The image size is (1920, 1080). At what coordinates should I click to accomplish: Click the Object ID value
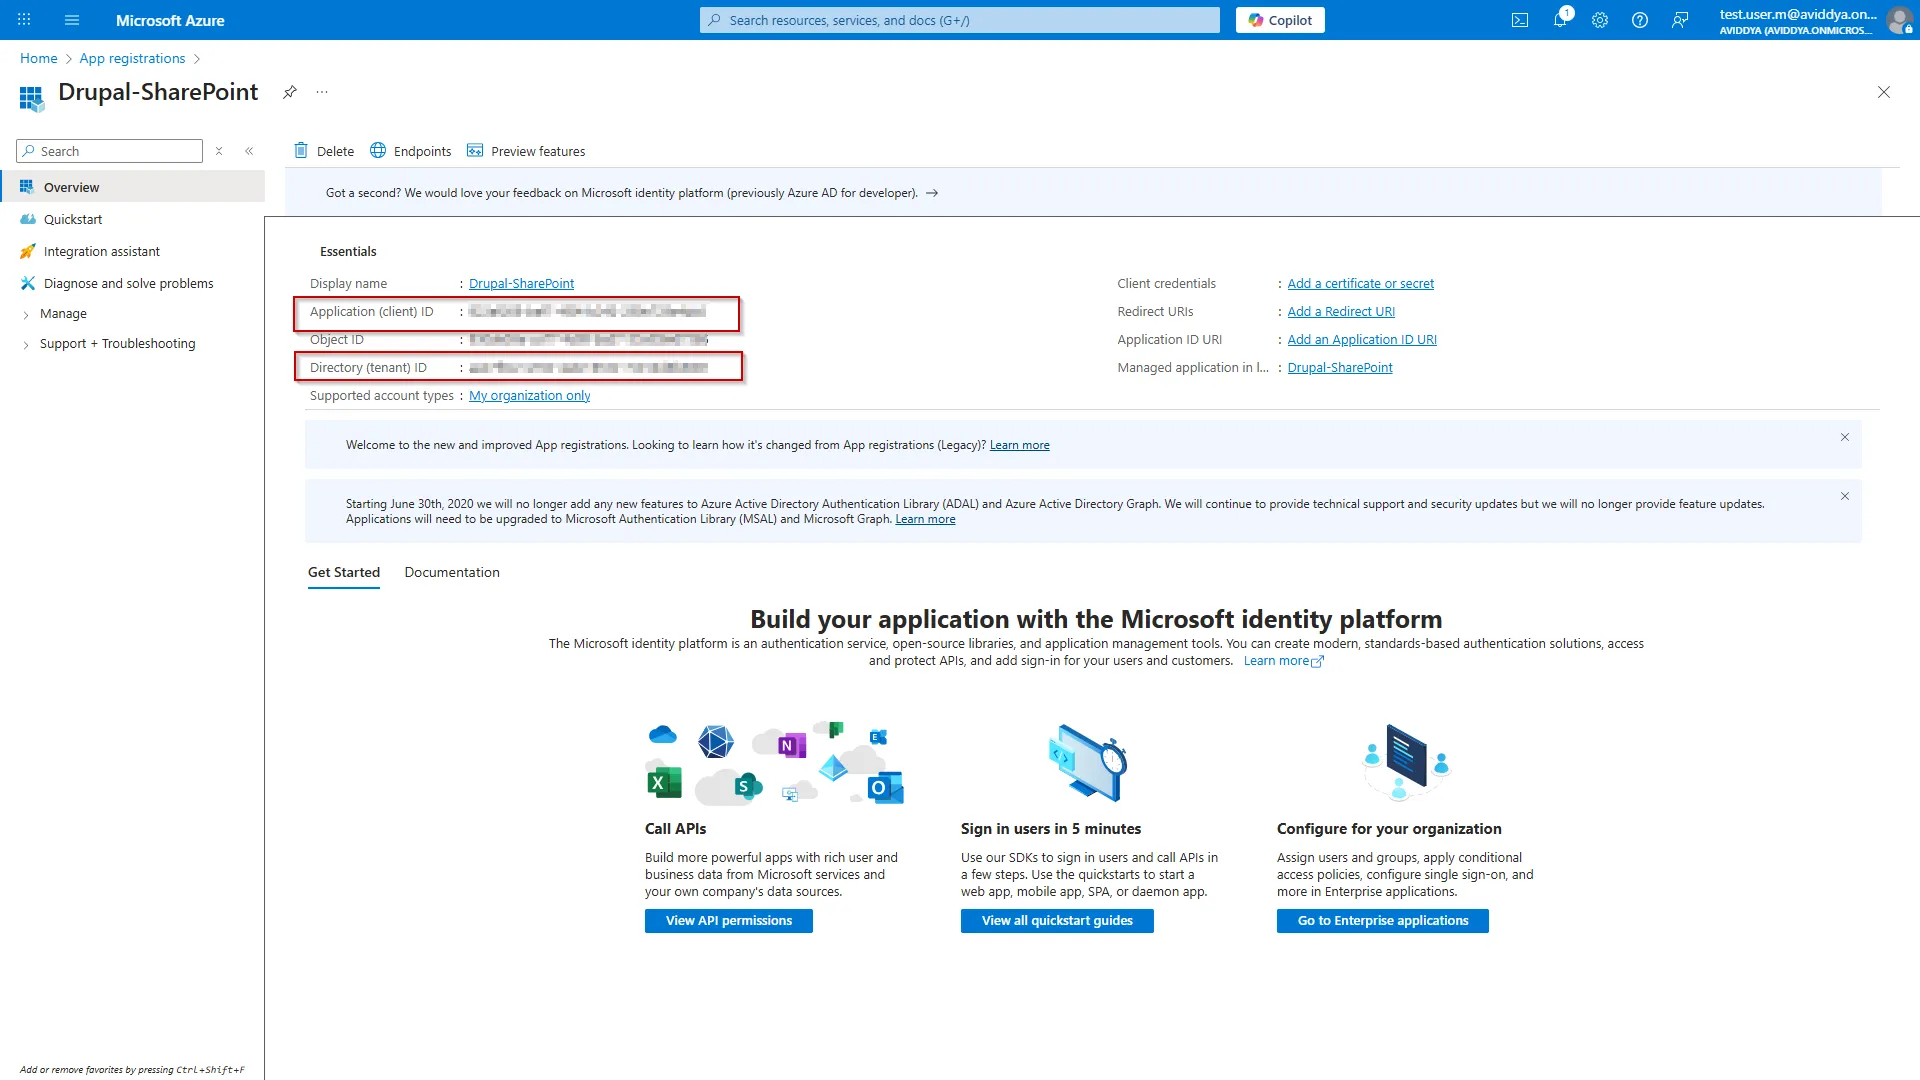pos(589,339)
